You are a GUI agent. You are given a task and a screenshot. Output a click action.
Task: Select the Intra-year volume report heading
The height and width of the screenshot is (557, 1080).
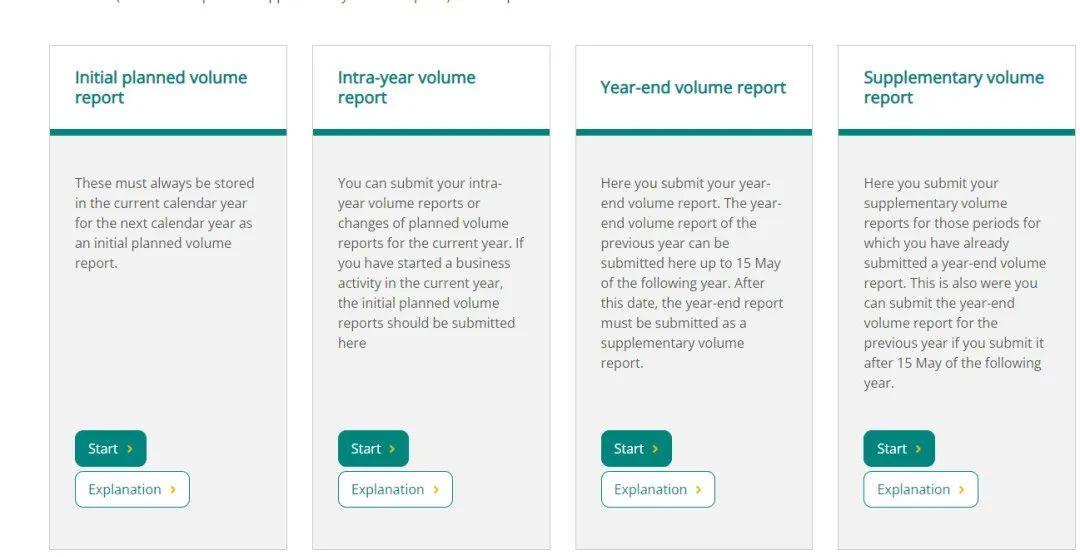tap(406, 88)
